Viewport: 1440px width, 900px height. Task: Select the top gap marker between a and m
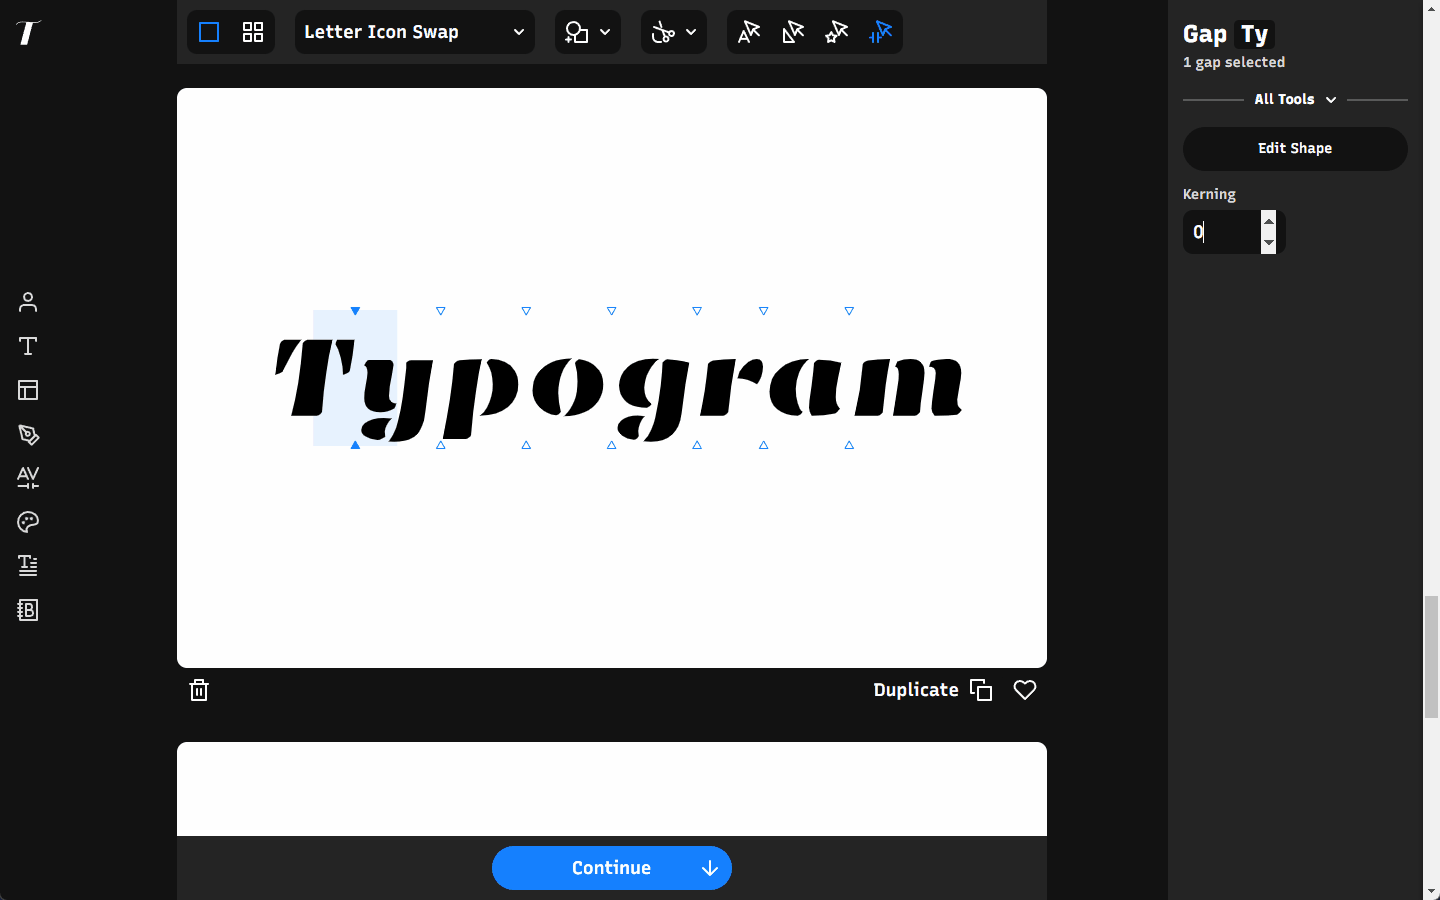click(849, 311)
